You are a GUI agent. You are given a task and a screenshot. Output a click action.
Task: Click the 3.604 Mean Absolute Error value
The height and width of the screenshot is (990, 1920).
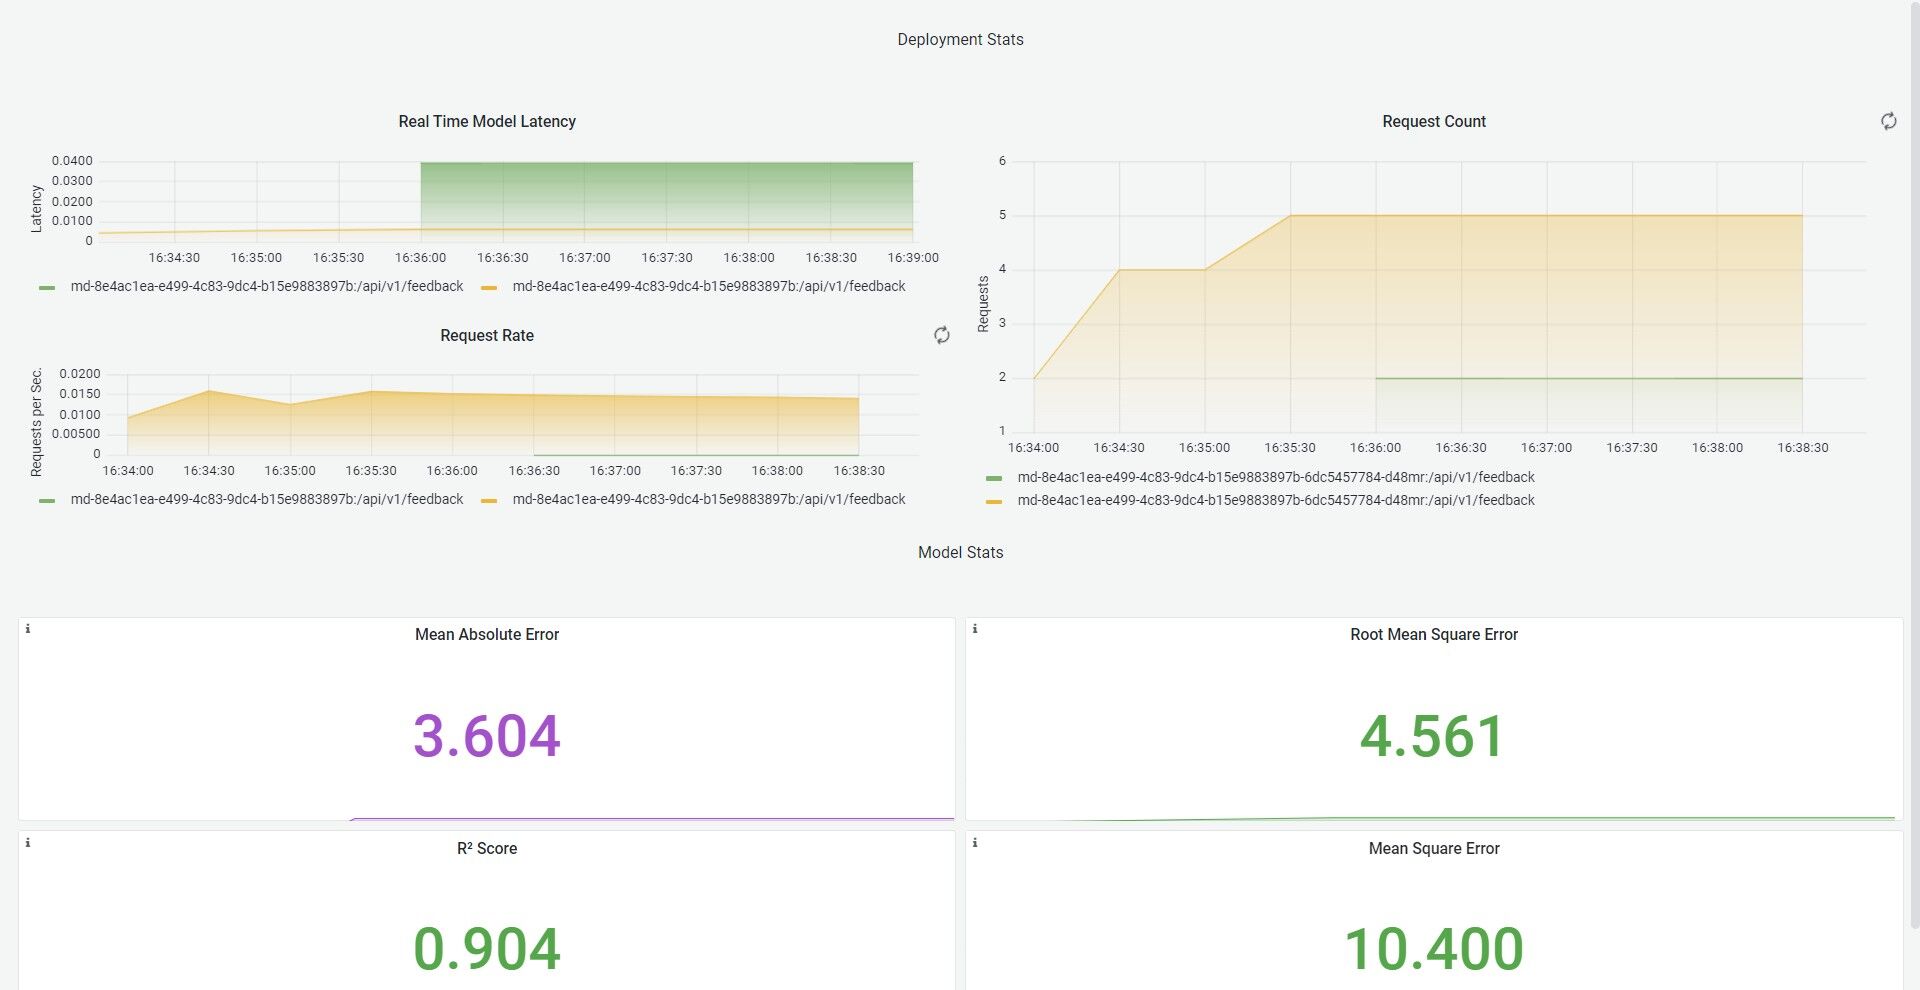click(x=487, y=736)
